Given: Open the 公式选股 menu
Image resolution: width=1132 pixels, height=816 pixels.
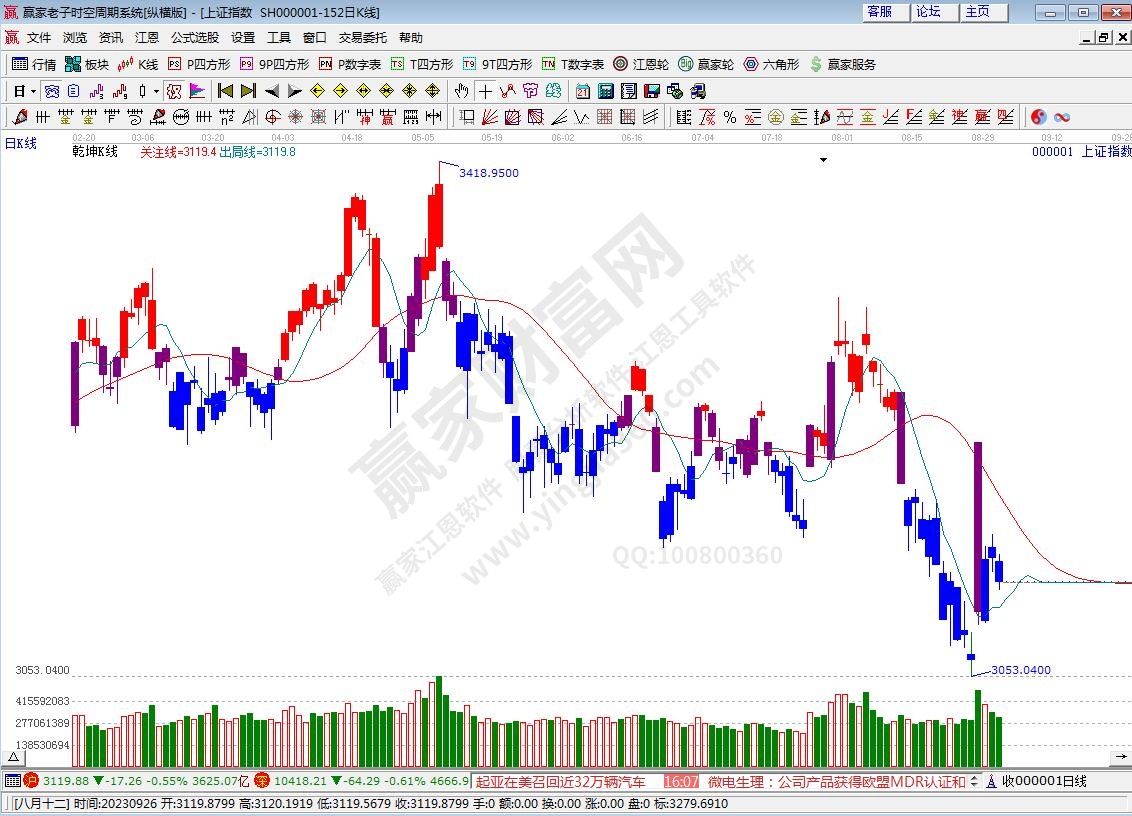Looking at the screenshot, I should click(x=194, y=37).
